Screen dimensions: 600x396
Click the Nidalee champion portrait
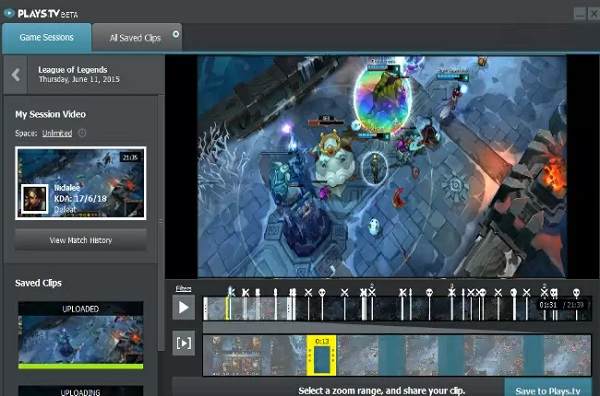35,199
